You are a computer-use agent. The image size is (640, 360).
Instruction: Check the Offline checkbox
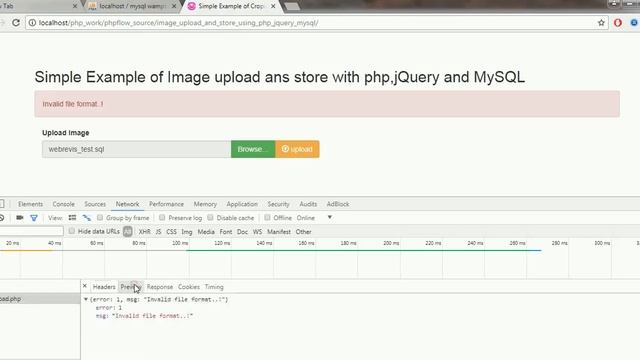point(267,218)
